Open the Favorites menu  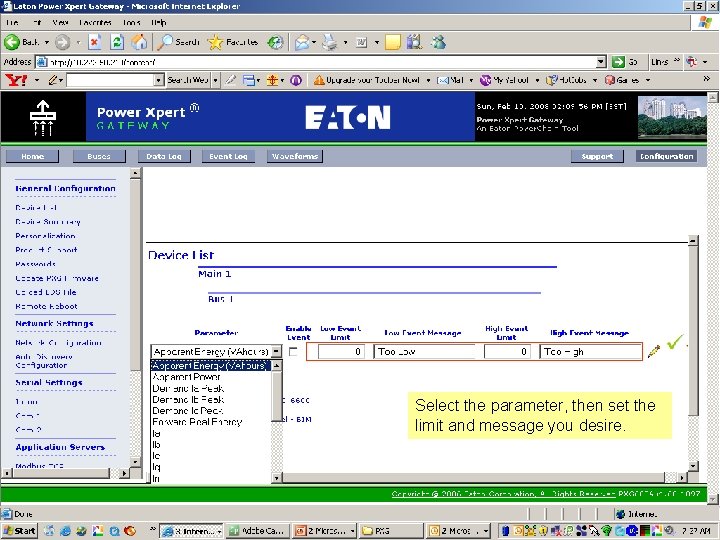tap(96, 22)
